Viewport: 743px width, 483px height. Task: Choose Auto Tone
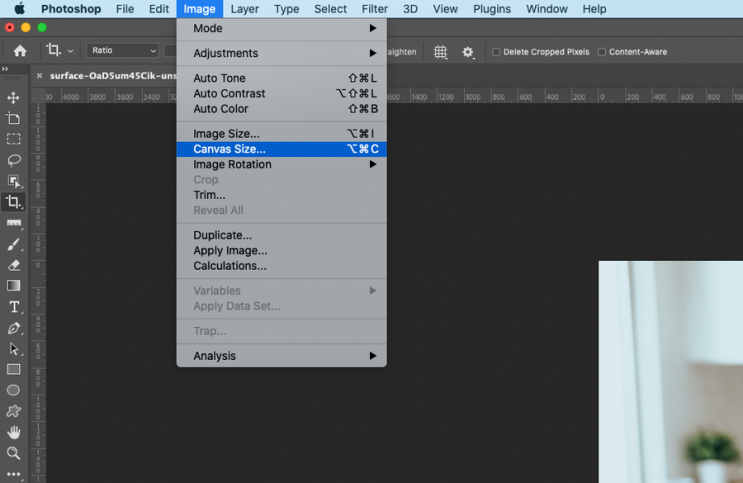[x=281, y=78]
